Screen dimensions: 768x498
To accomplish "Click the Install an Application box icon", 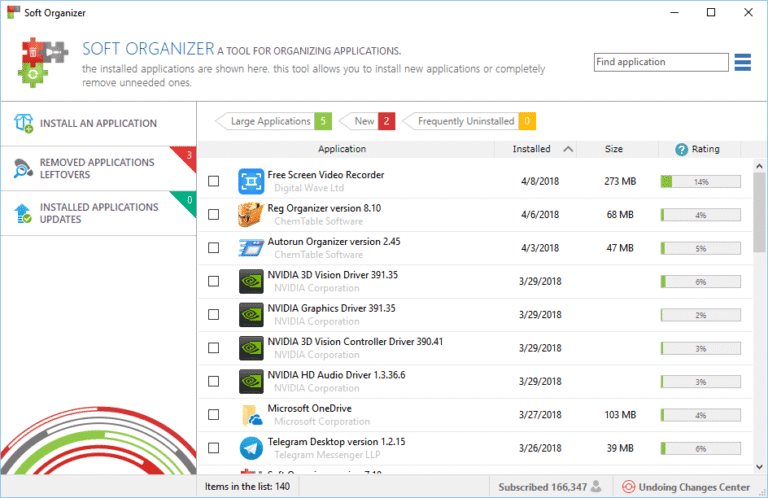I will 24,123.
